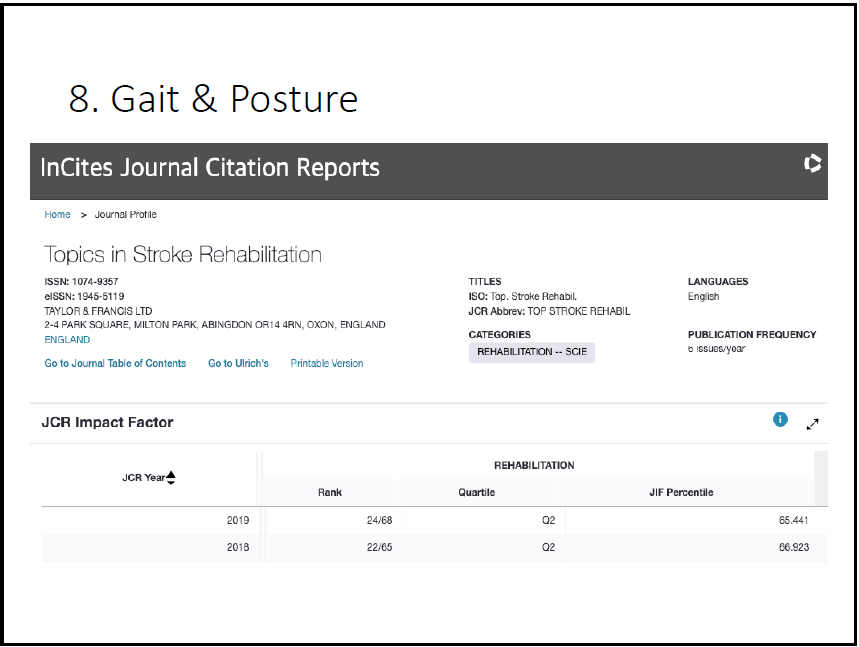Open the JCR Impact Factor info icon

[x=781, y=420]
